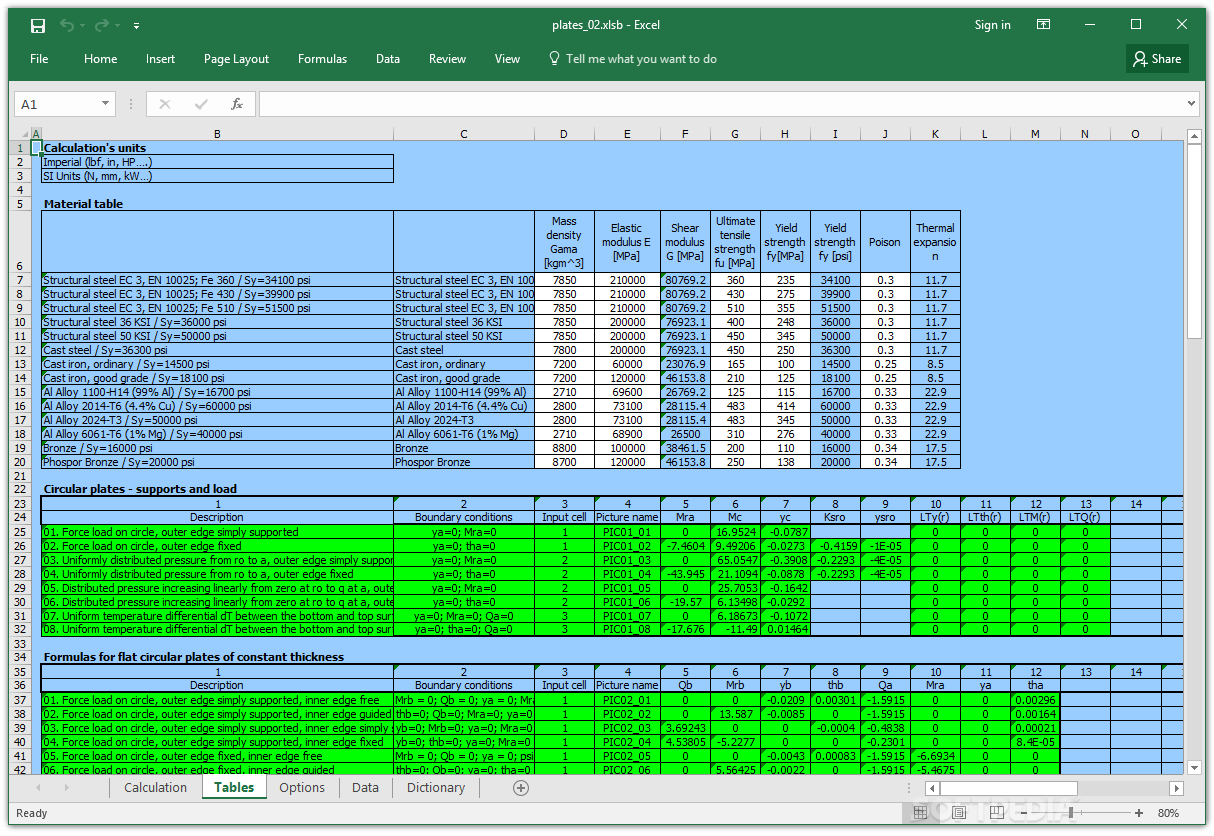The image size is (1214, 836).
Task: Select the column B header
Action: point(217,134)
